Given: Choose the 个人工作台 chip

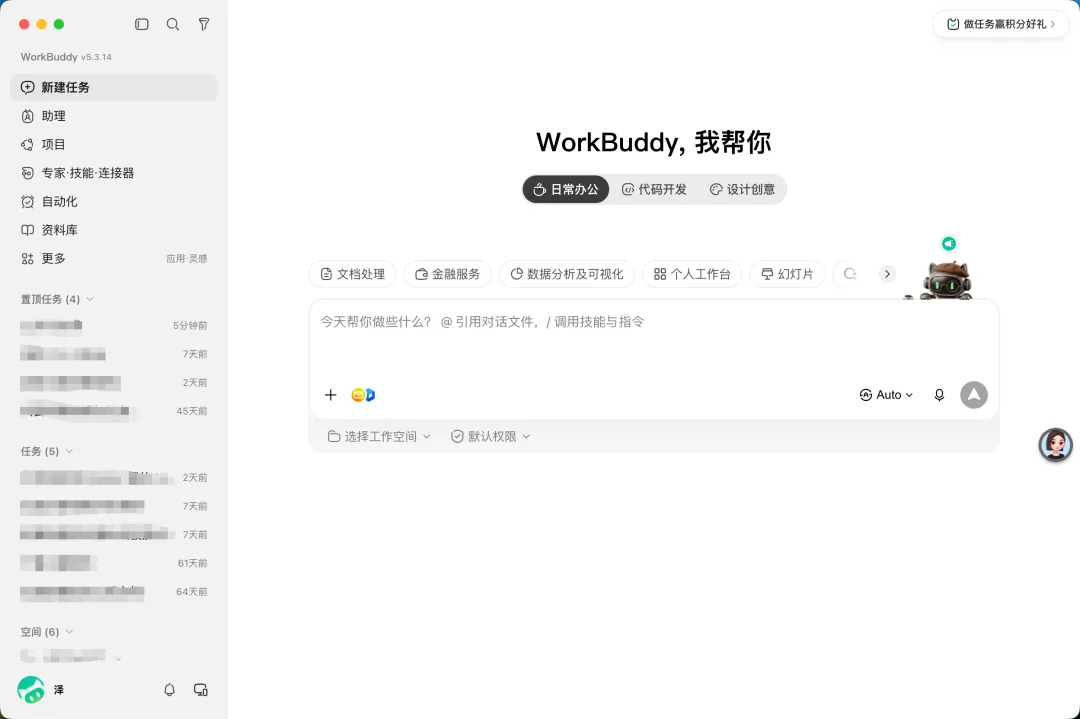Looking at the screenshot, I should click(x=692, y=274).
